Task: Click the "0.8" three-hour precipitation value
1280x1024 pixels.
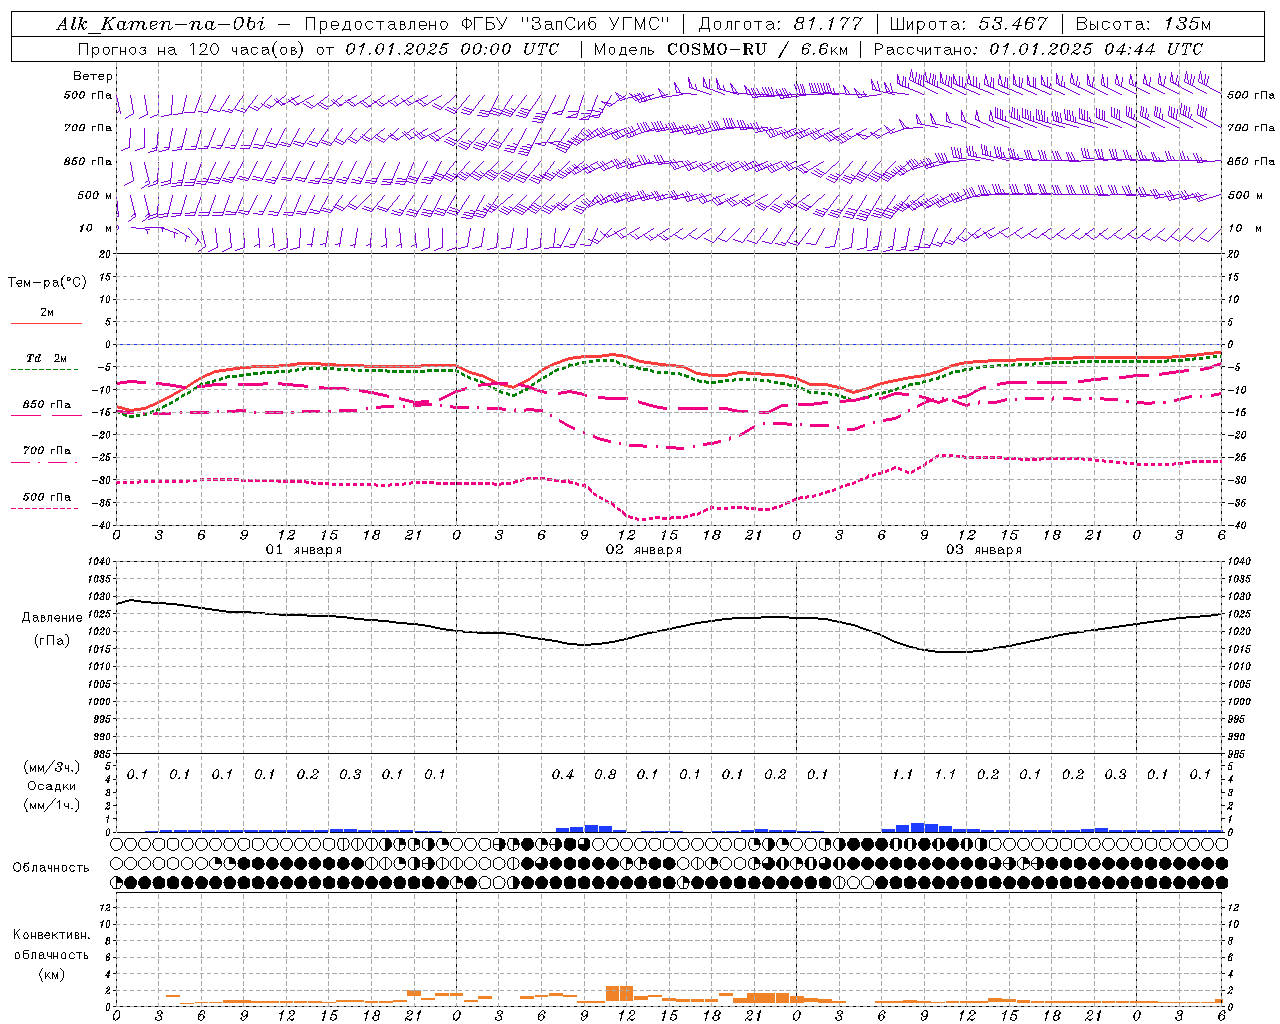Action: click(605, 775)
